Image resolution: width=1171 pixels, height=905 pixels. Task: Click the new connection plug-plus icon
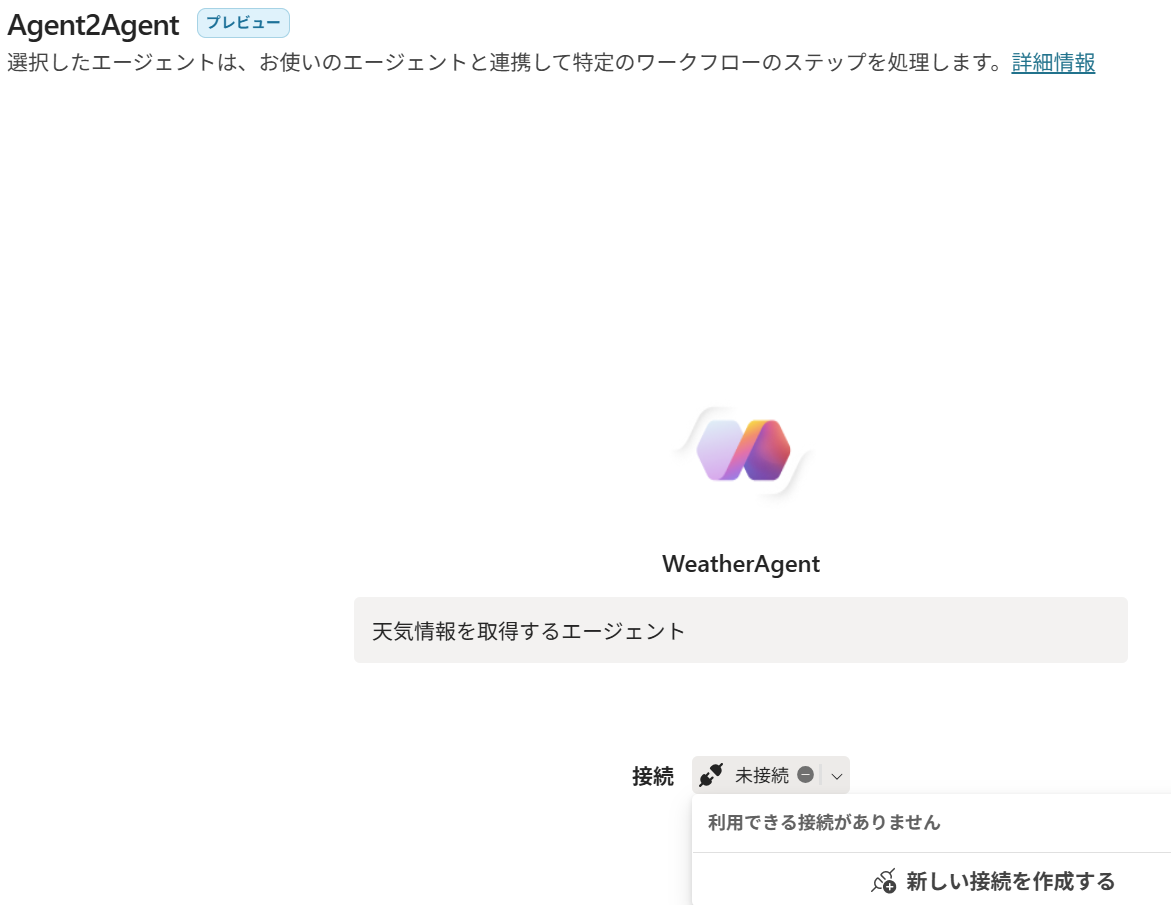tap(883, 881)
